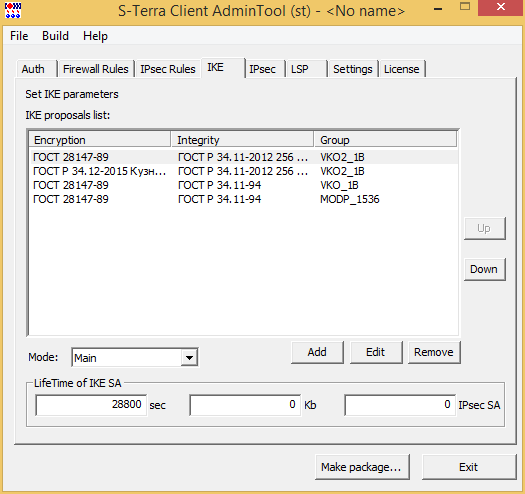Sort by Integrity column header
This screenshot has width=525, height=494.
pos(242,140)
